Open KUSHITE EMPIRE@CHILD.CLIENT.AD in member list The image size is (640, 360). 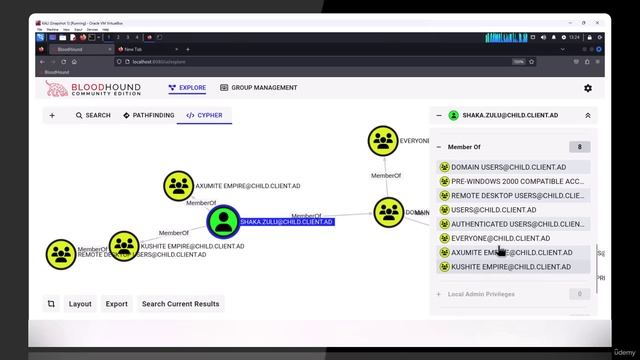coord(513,267)
